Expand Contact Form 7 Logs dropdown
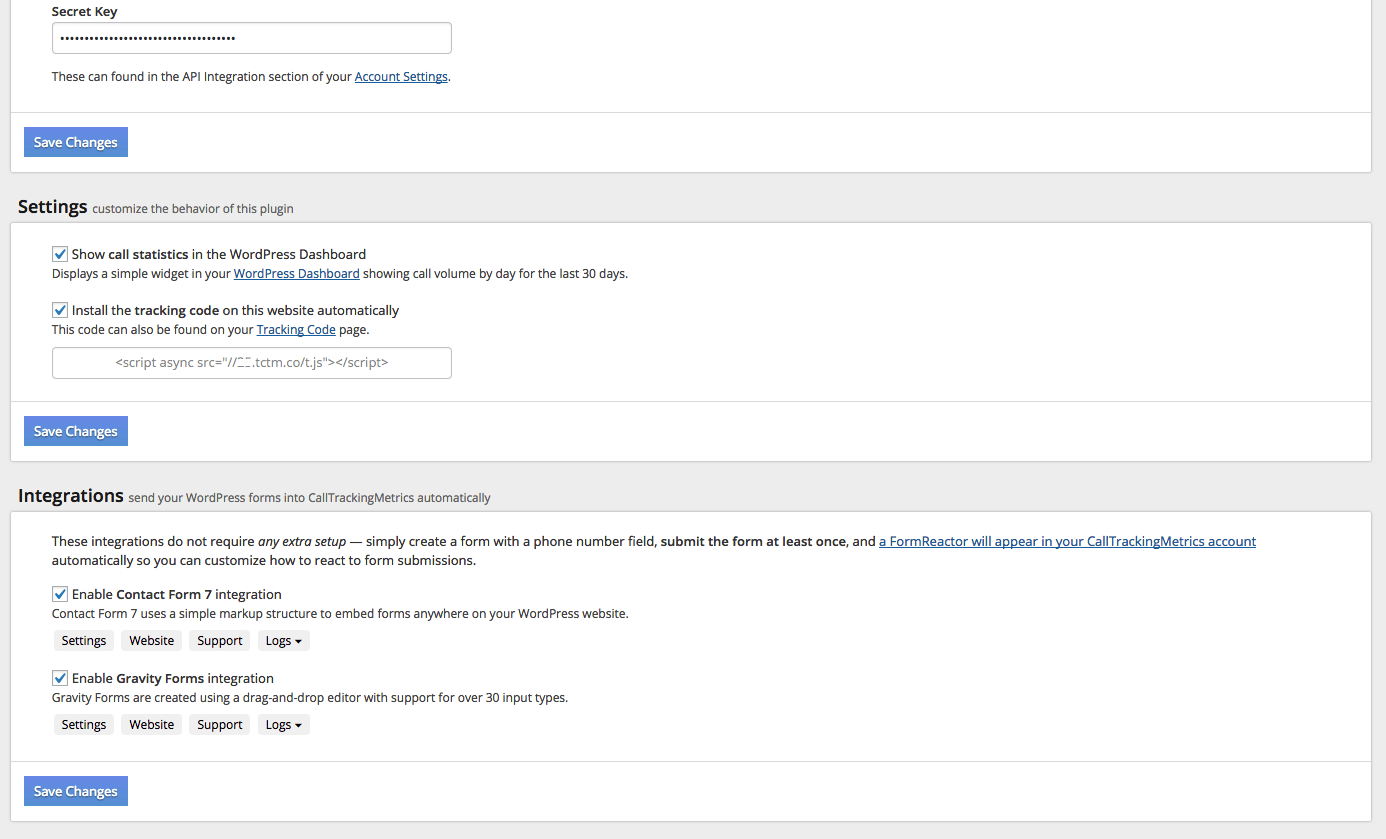The height and width of the screenshot is (839, 1386). (x=284, y=640)
